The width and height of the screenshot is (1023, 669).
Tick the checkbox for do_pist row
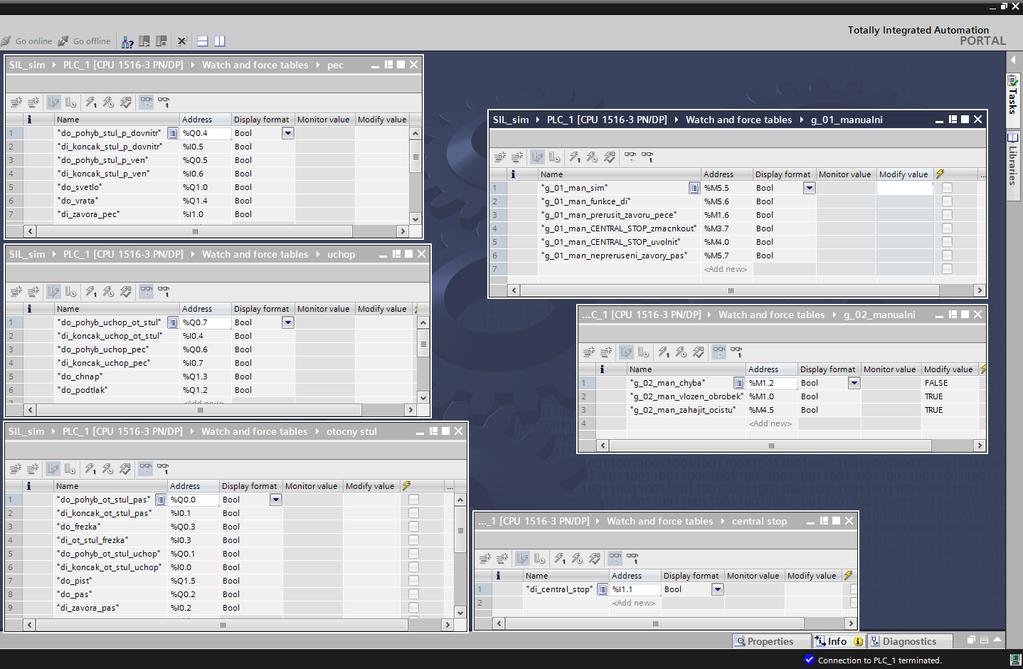[413, 581]
